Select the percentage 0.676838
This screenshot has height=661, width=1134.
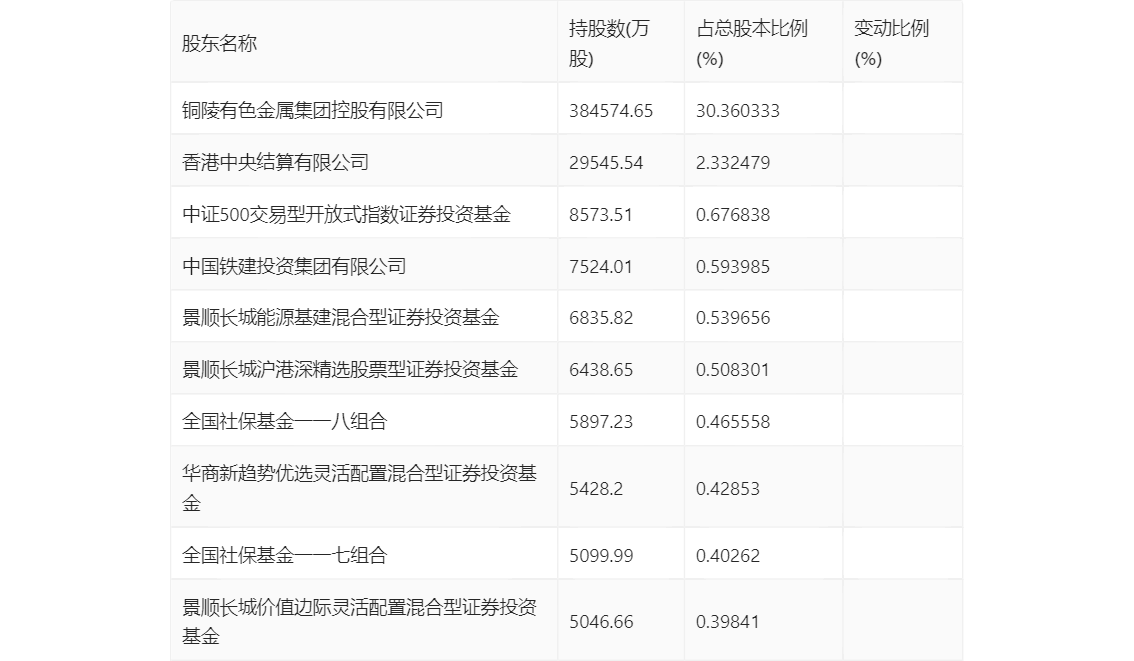tap(733, 215)
